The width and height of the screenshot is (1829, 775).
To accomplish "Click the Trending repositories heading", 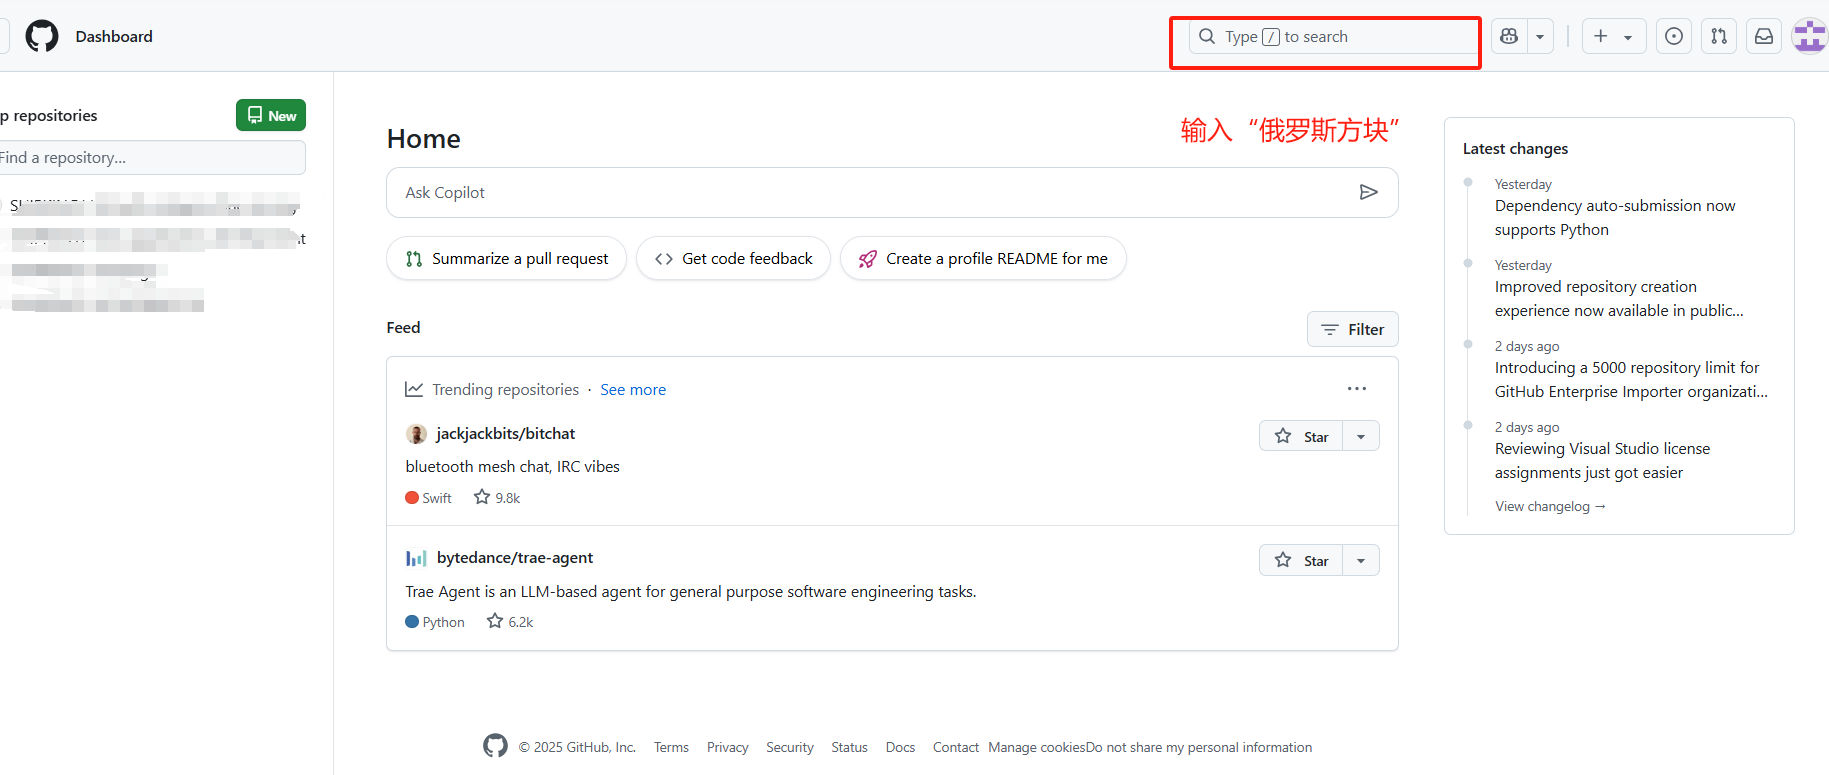I will coord(505,389).
